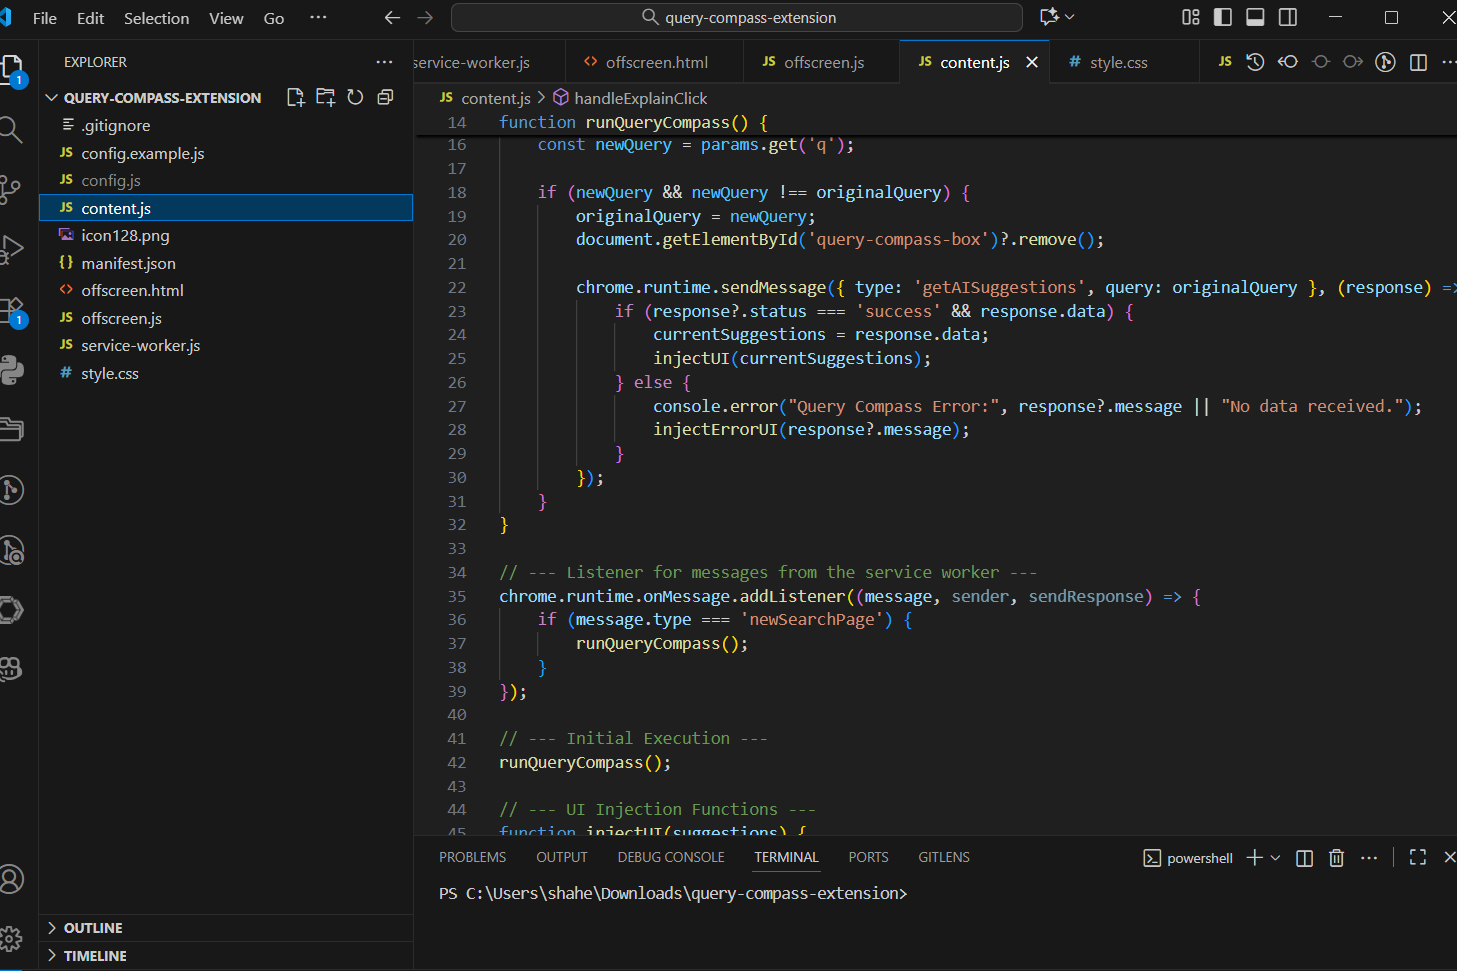1457x971 pixels.
Task: Split the terminal pane
Action: coord(1304,858)
